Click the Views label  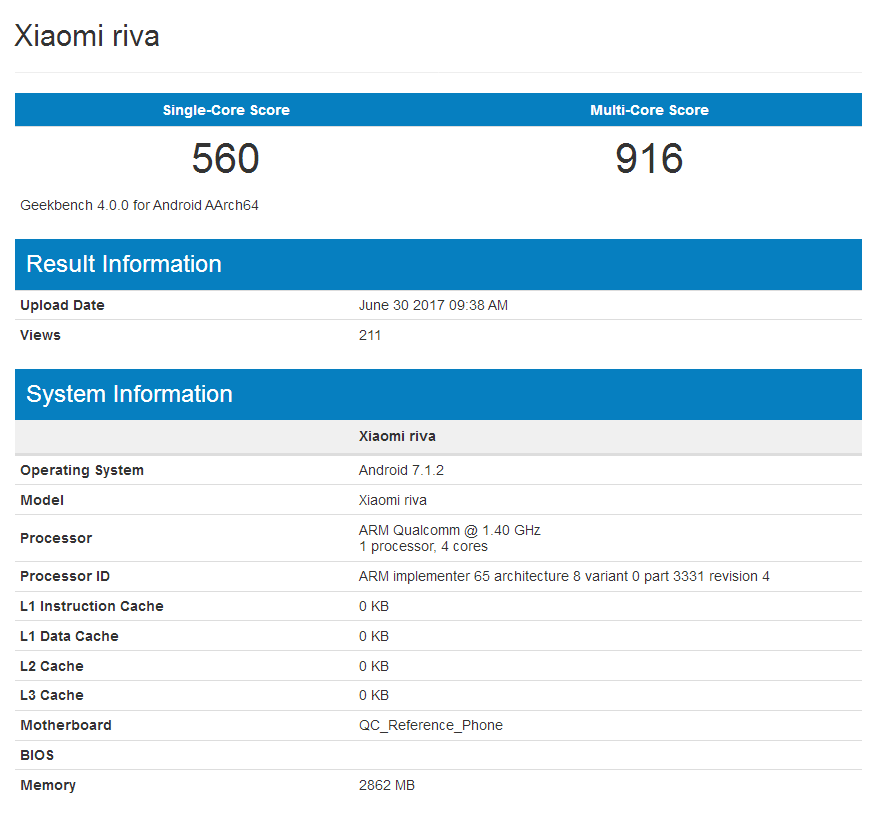(x=40, y=335)
